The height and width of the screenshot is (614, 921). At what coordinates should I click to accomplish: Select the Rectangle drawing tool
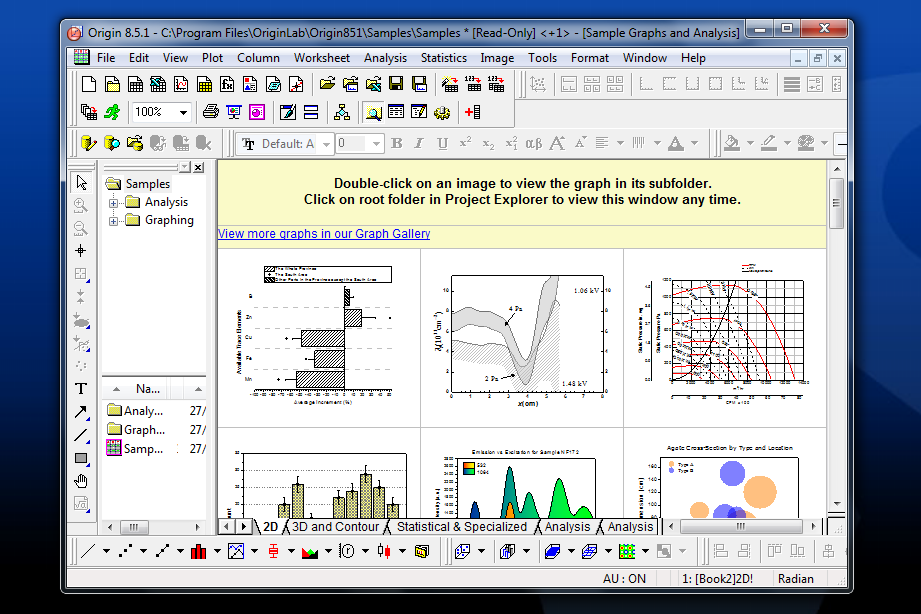pos(81,458)
